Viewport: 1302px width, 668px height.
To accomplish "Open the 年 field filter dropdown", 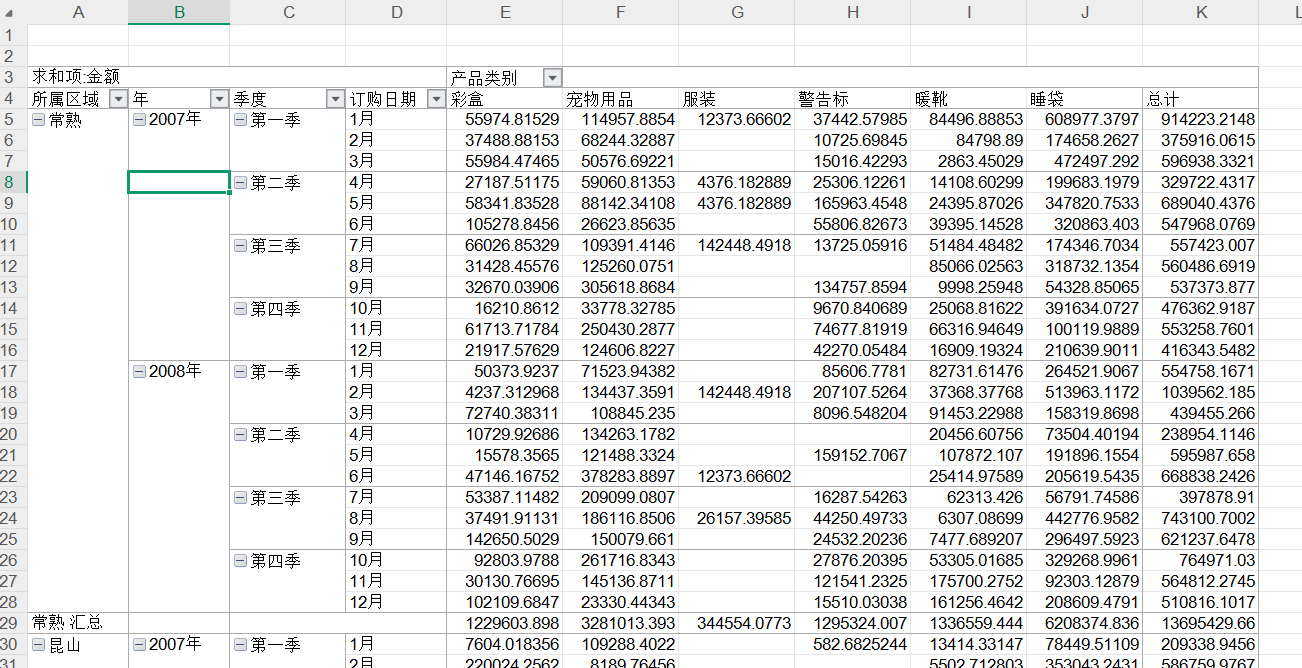I will point(219,99).
